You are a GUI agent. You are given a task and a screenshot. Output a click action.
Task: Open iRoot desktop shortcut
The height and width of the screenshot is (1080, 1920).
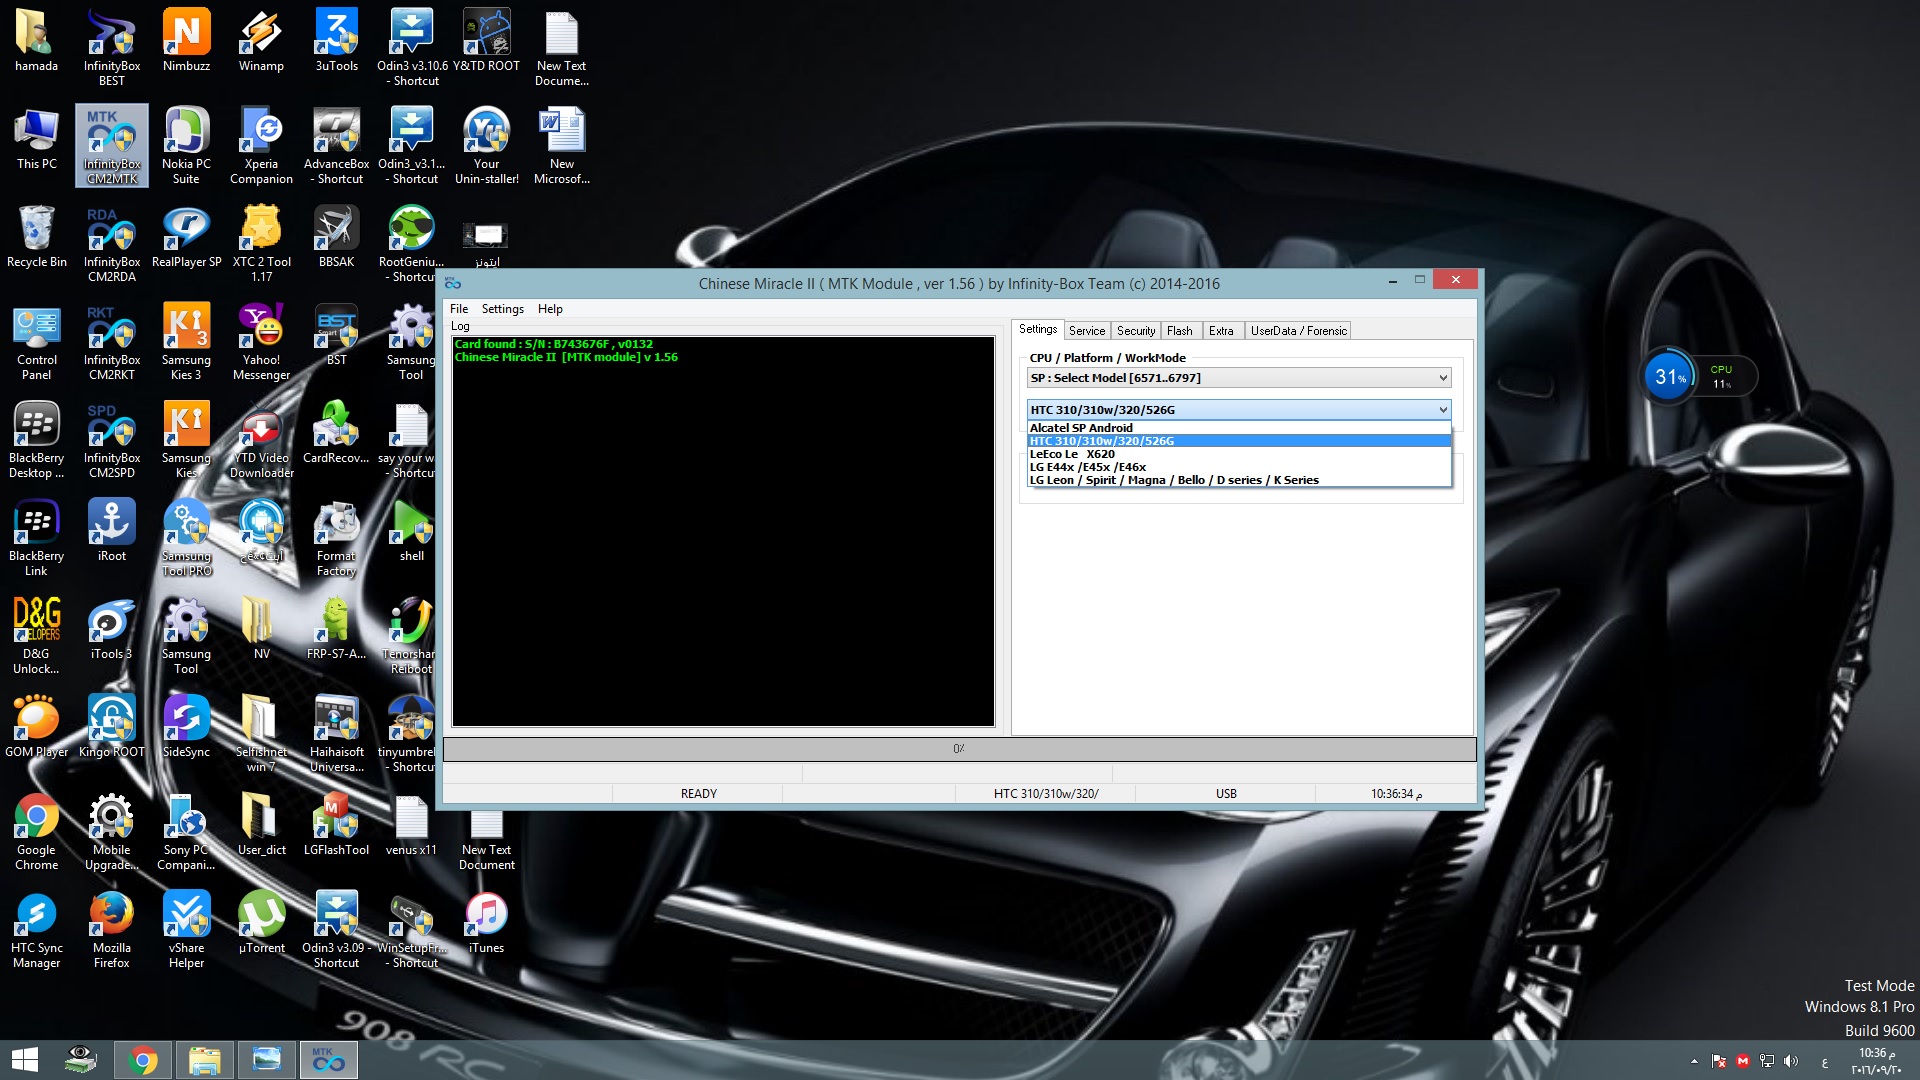[x=112, y=531]
